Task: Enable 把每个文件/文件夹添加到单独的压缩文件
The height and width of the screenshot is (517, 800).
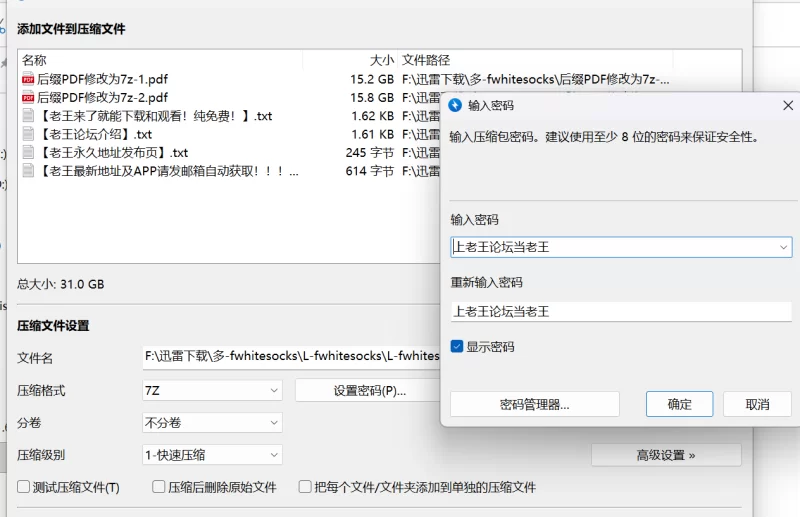Action: (305, 488)
